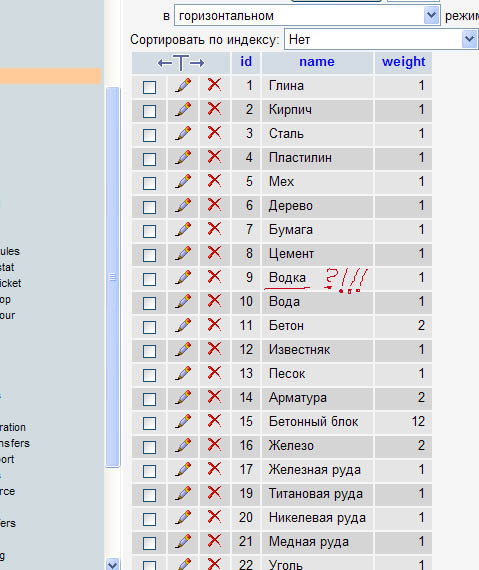Edit the Известняк row
Screen dimensions: 479x570
point(182,349)
